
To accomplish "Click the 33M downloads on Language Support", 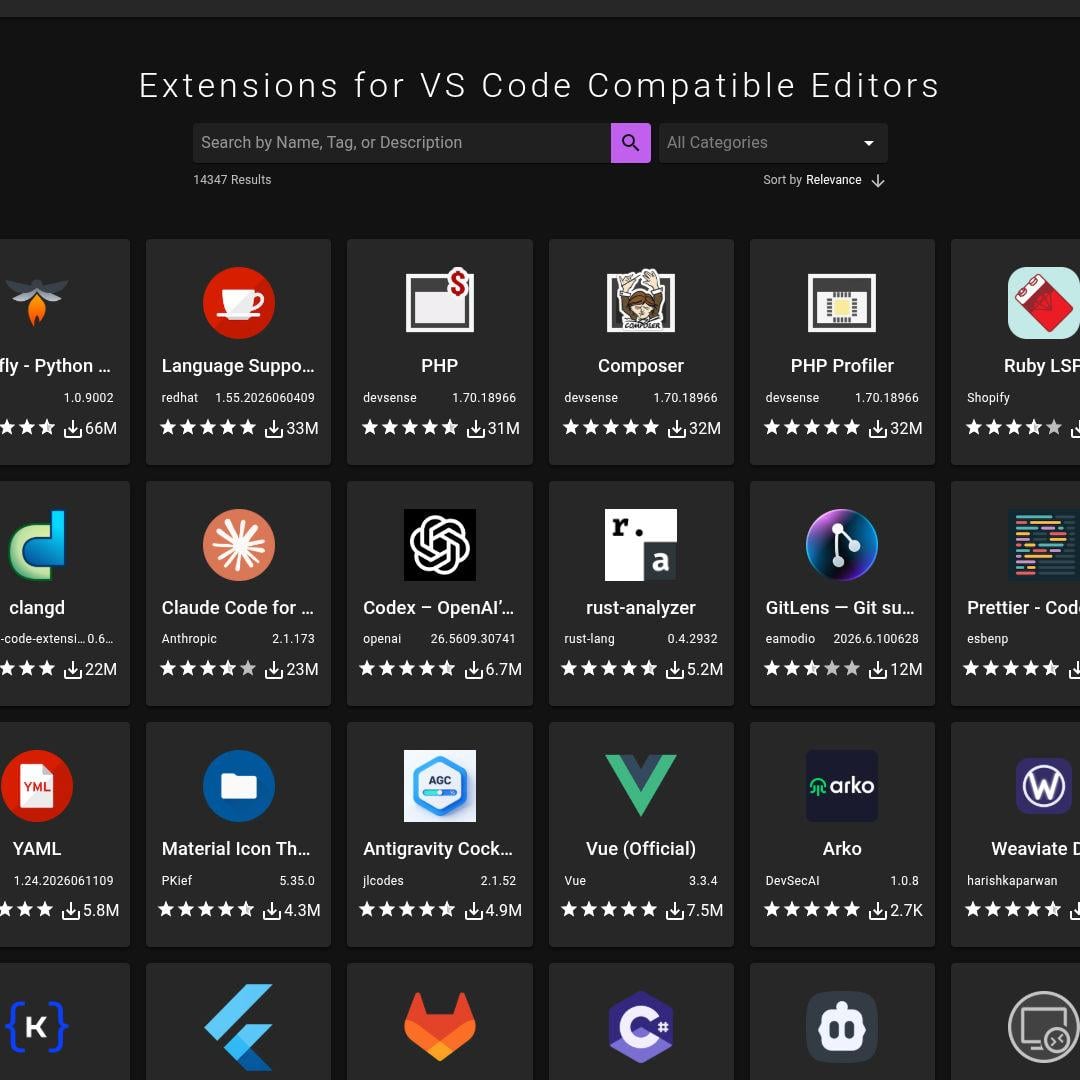I will 294,428.
